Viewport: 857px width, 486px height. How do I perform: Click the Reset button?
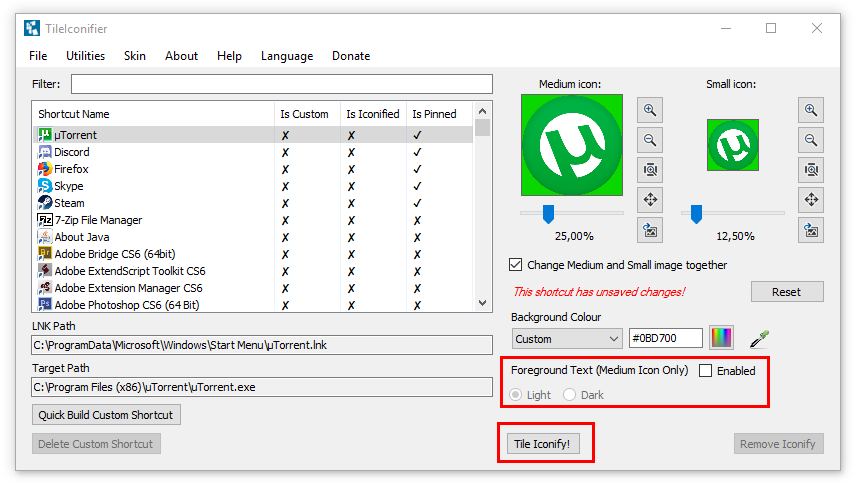click(786, 292)
